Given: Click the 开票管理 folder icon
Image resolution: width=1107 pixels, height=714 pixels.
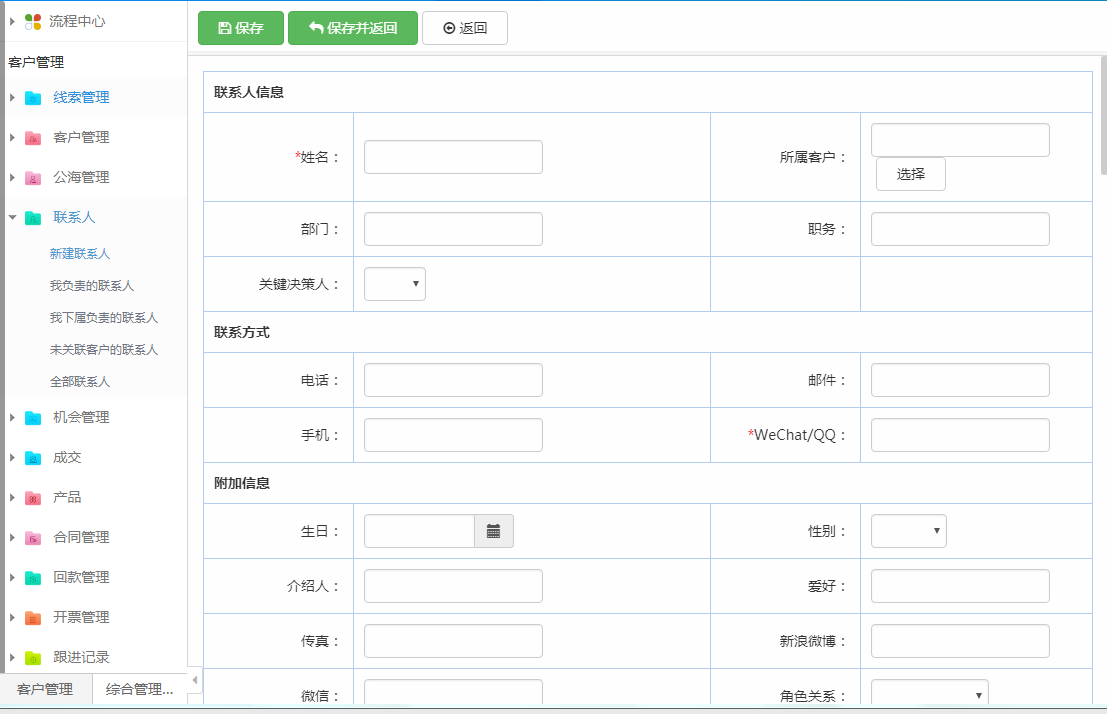Looking at the screenshot, I should point(33,618).
